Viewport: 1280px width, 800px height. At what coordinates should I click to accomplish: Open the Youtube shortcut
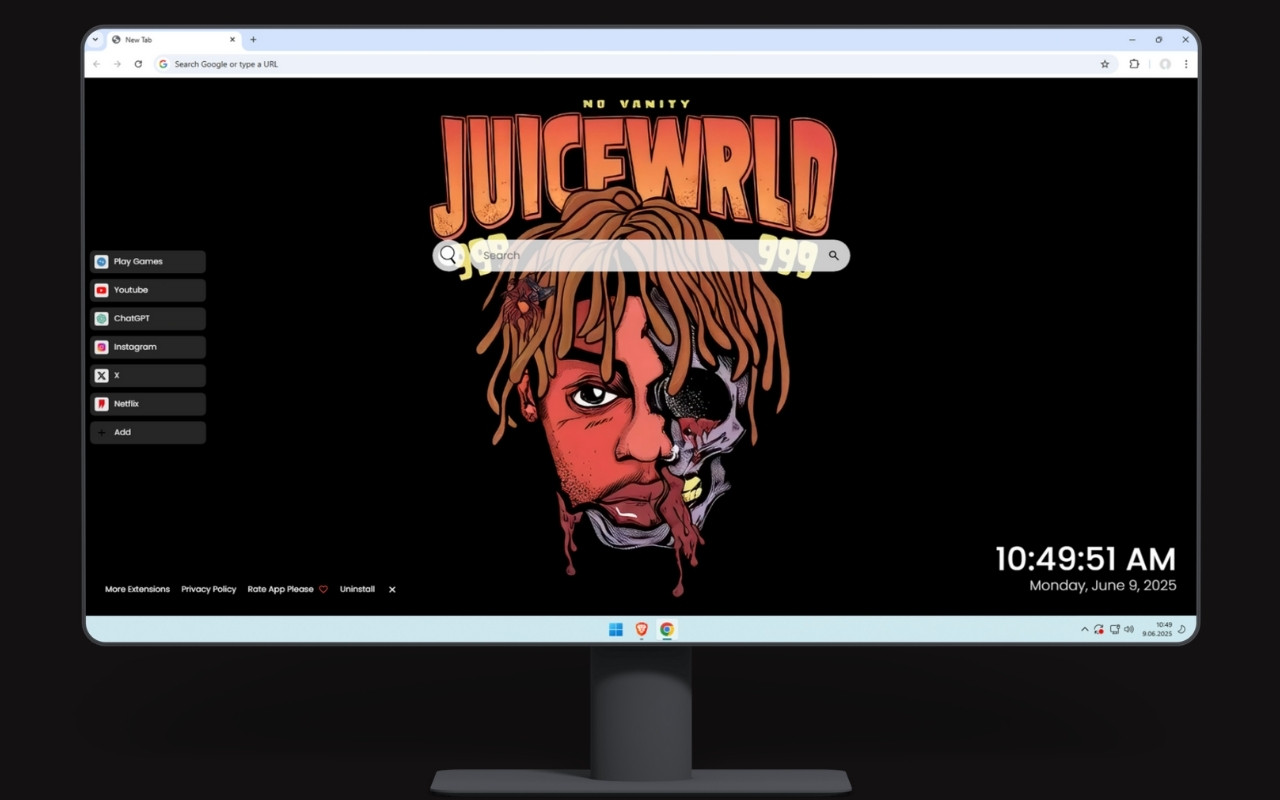[x=148, y=290]
